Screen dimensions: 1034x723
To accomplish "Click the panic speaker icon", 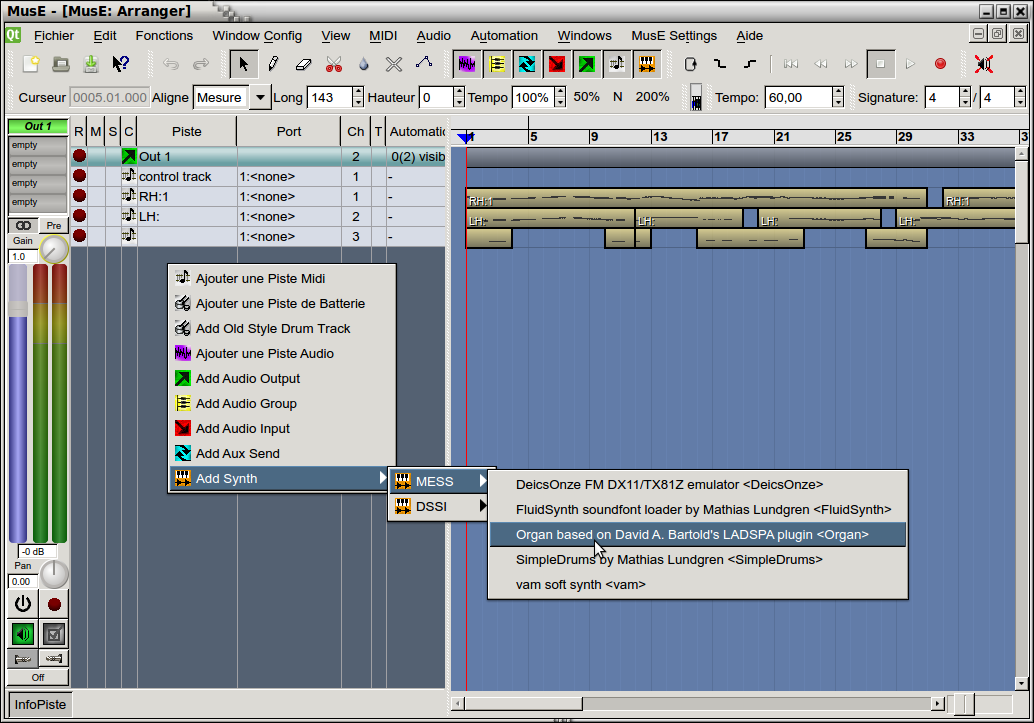I will point(984,64).
